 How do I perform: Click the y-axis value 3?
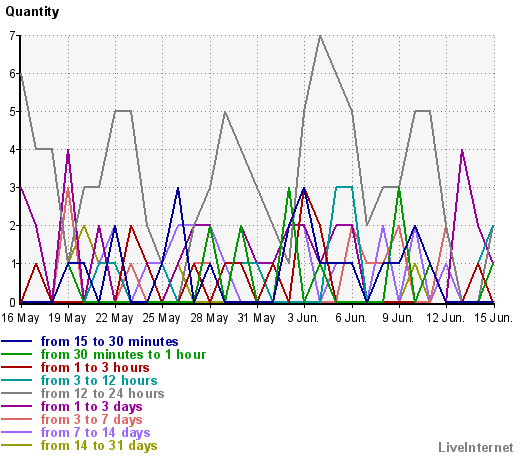pos(13,188)
